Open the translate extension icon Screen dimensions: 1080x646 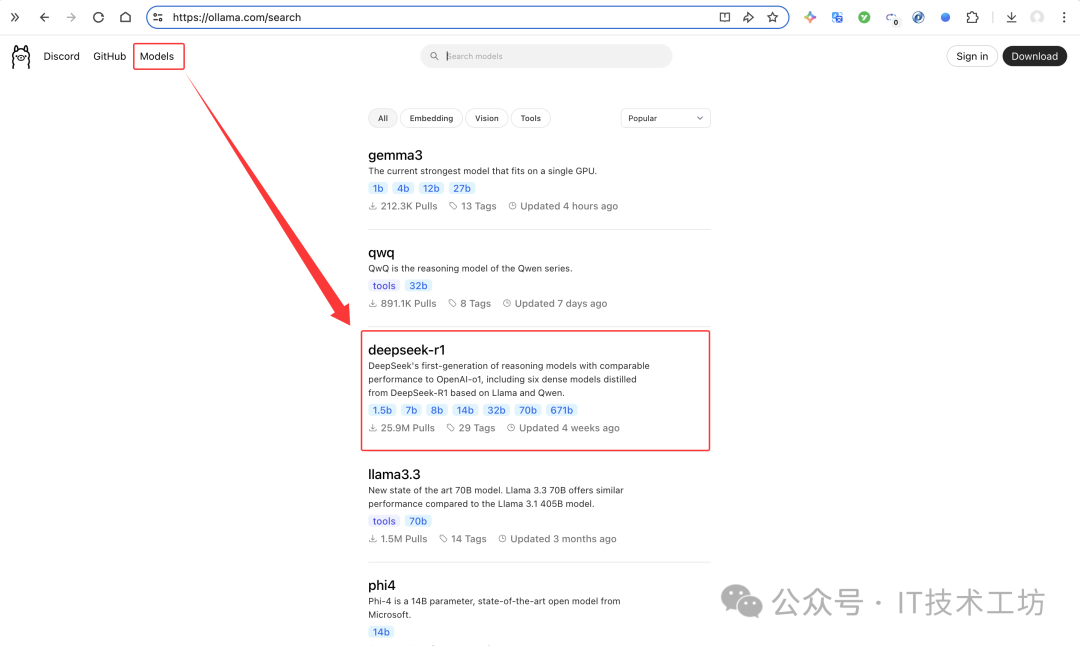pyautogui.click(x=837, y=17)
